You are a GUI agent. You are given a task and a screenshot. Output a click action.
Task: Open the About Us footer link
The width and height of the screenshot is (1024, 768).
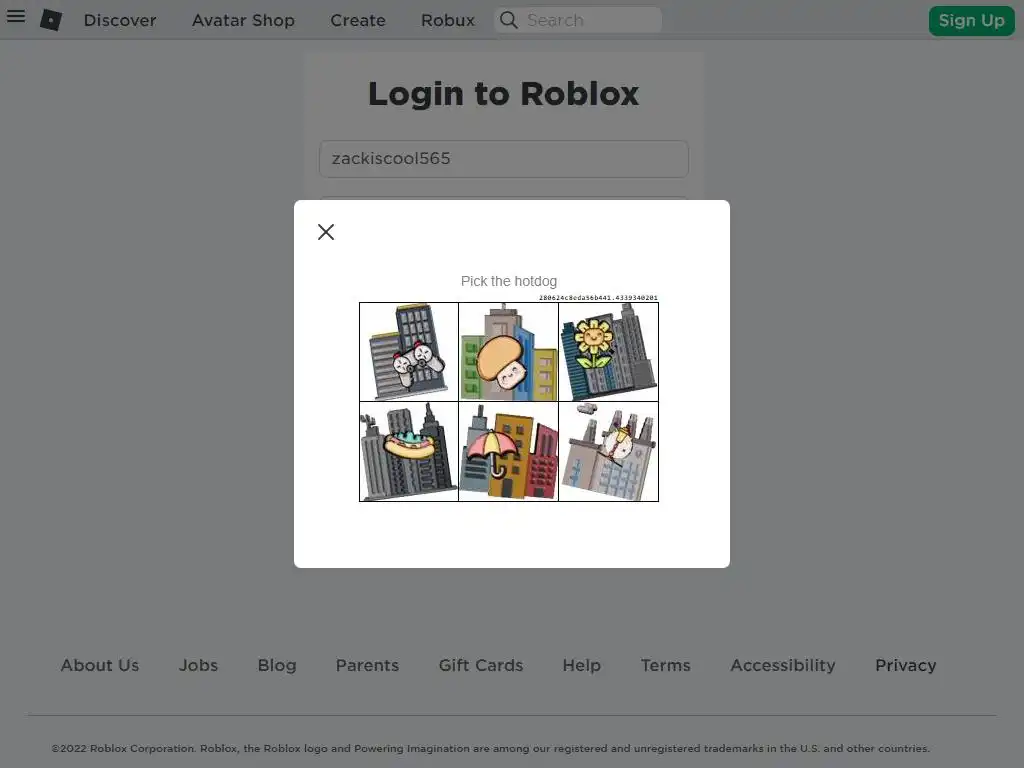(x=100, y=665)
